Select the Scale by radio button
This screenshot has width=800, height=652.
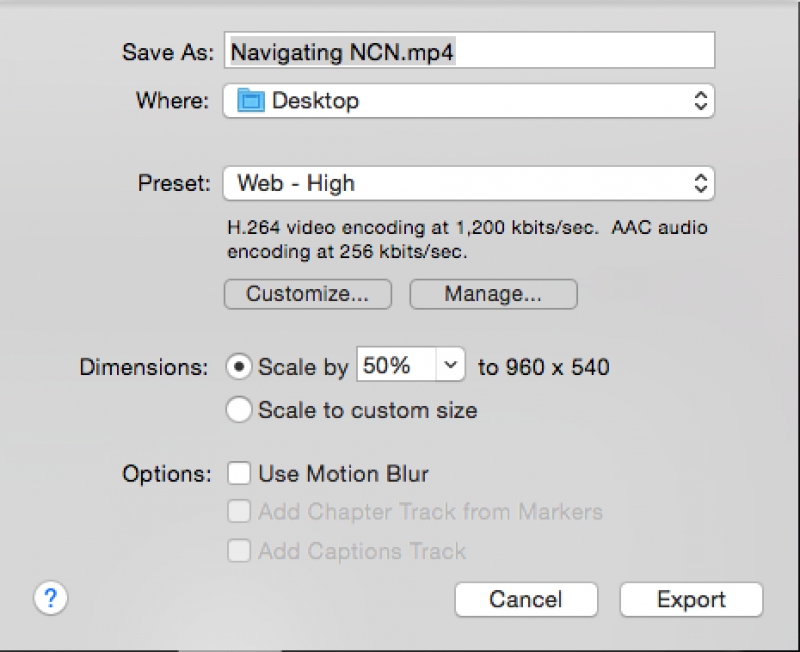point(239,366)
